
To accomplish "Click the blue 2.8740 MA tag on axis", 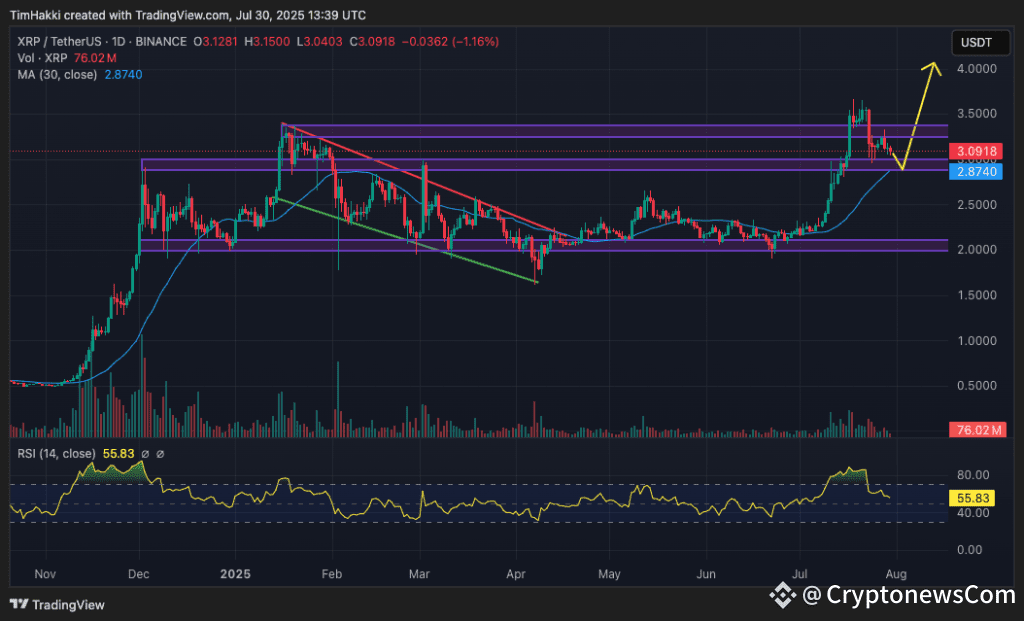I will 976,172.
